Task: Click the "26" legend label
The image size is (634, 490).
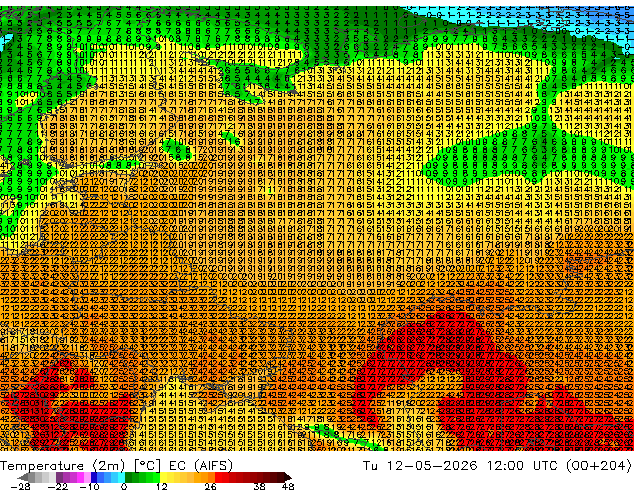Action: [x=210, y=486]
